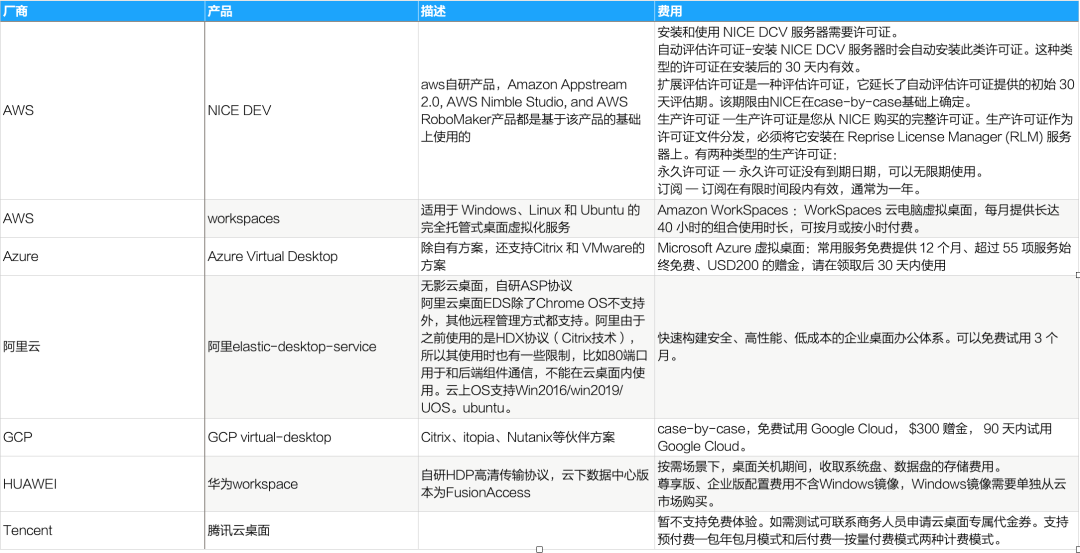Select the 'Azure' vendor cell

[x=103, y=257]
